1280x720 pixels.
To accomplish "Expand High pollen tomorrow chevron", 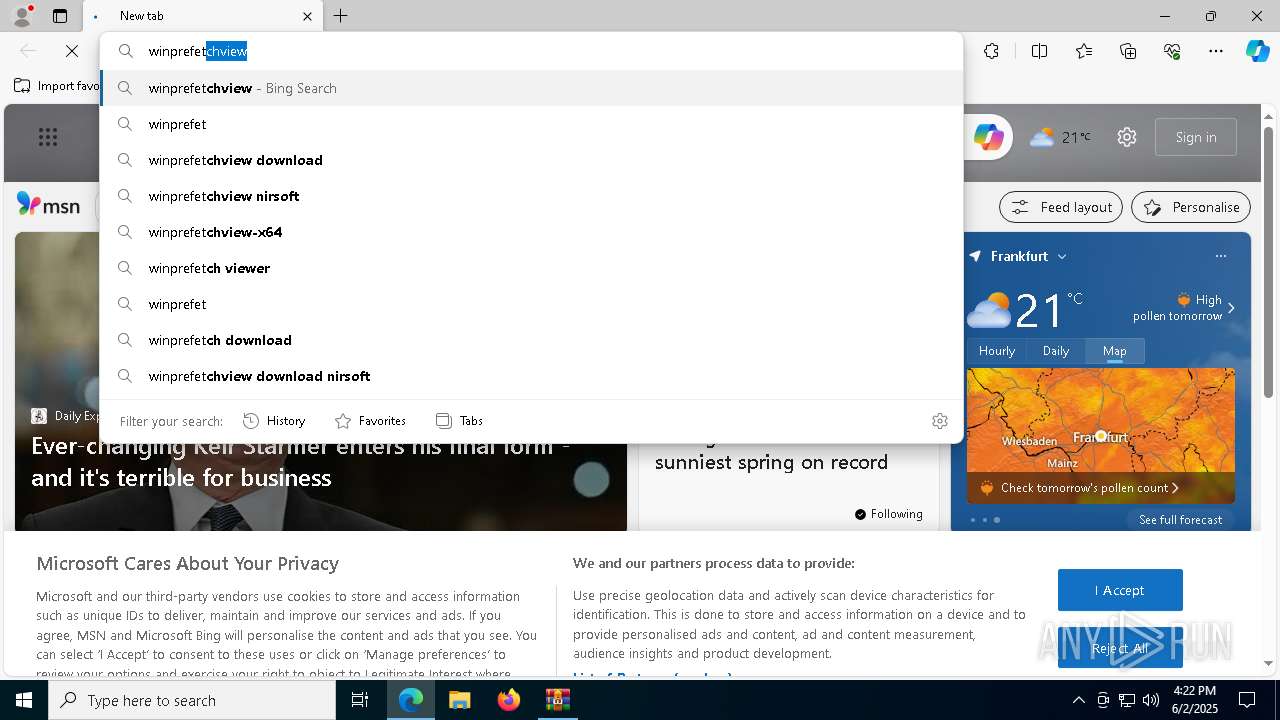I will pos(1231,308).
